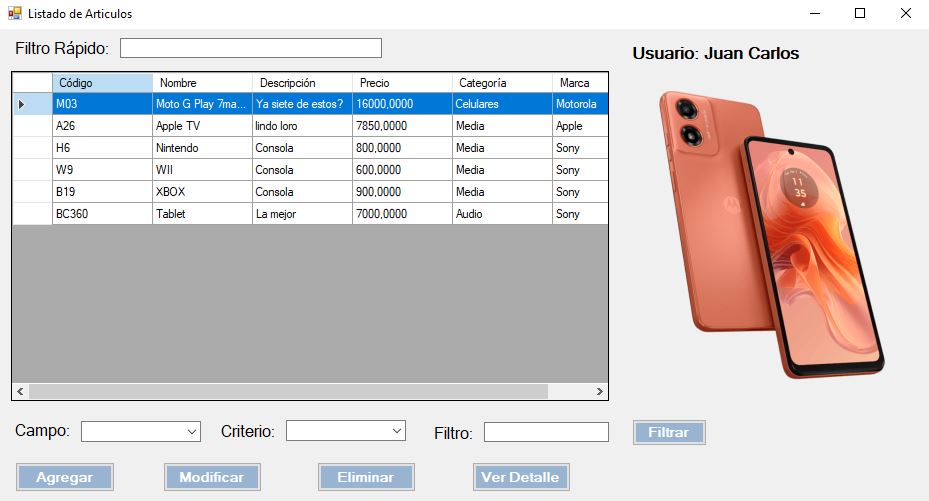Viewport: 929px width, 501px height.
Task: Open the Campo dropdown
Action: click(x=141, y=431)
